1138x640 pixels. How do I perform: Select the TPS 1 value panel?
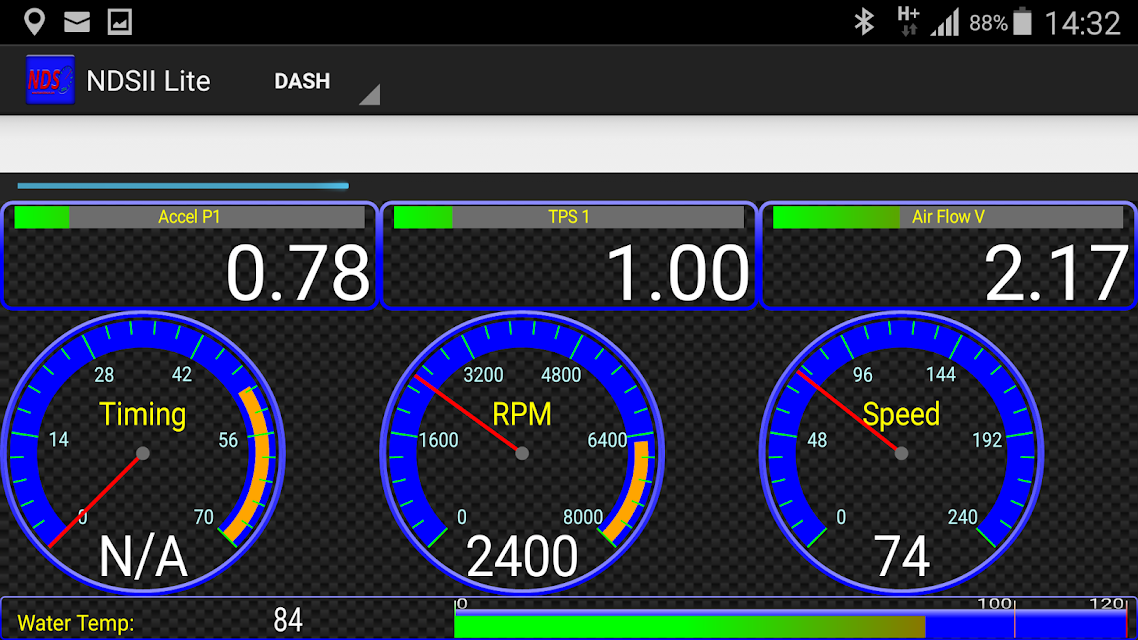coord(569,256)
